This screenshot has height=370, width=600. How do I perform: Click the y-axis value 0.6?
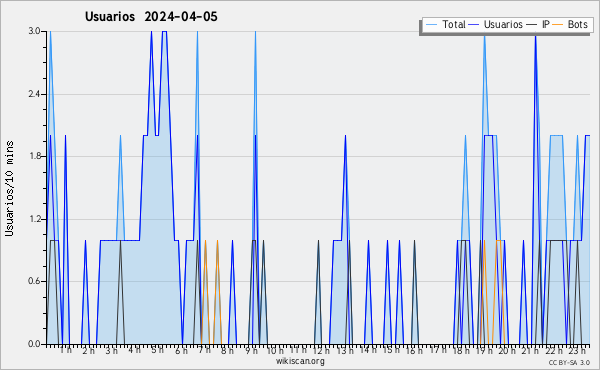tap(34, 281)
